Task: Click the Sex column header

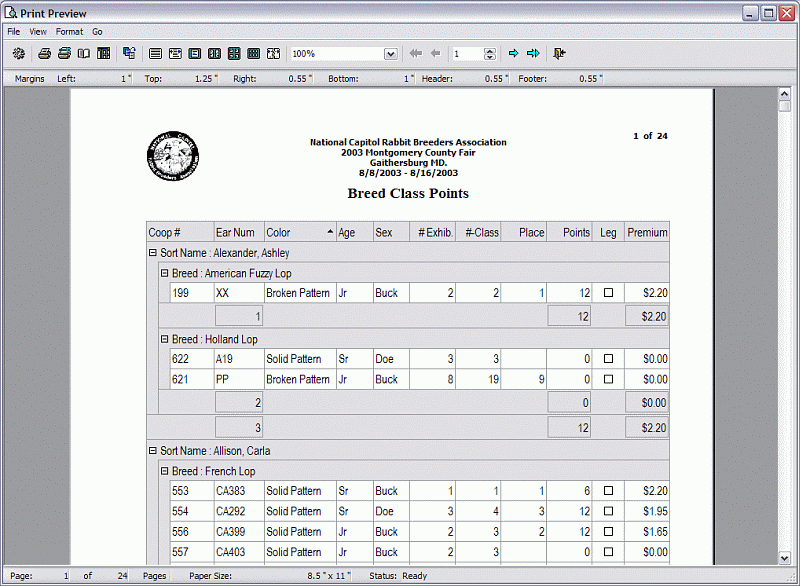Action: [391, 233]
